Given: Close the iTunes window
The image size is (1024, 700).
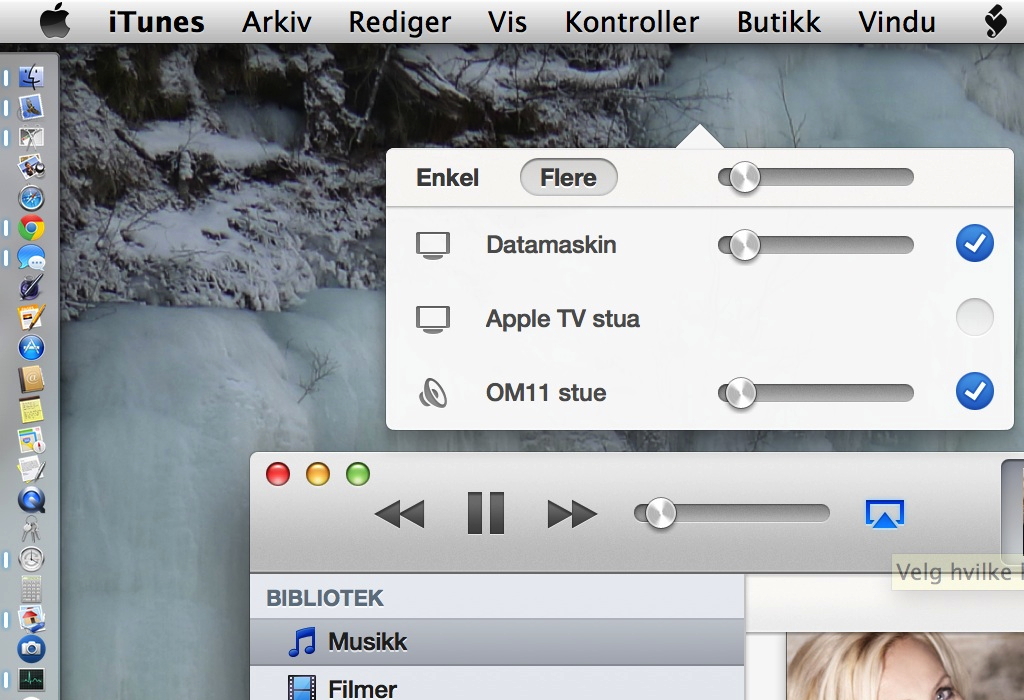Looking at the screenshot, I should 278,474.
